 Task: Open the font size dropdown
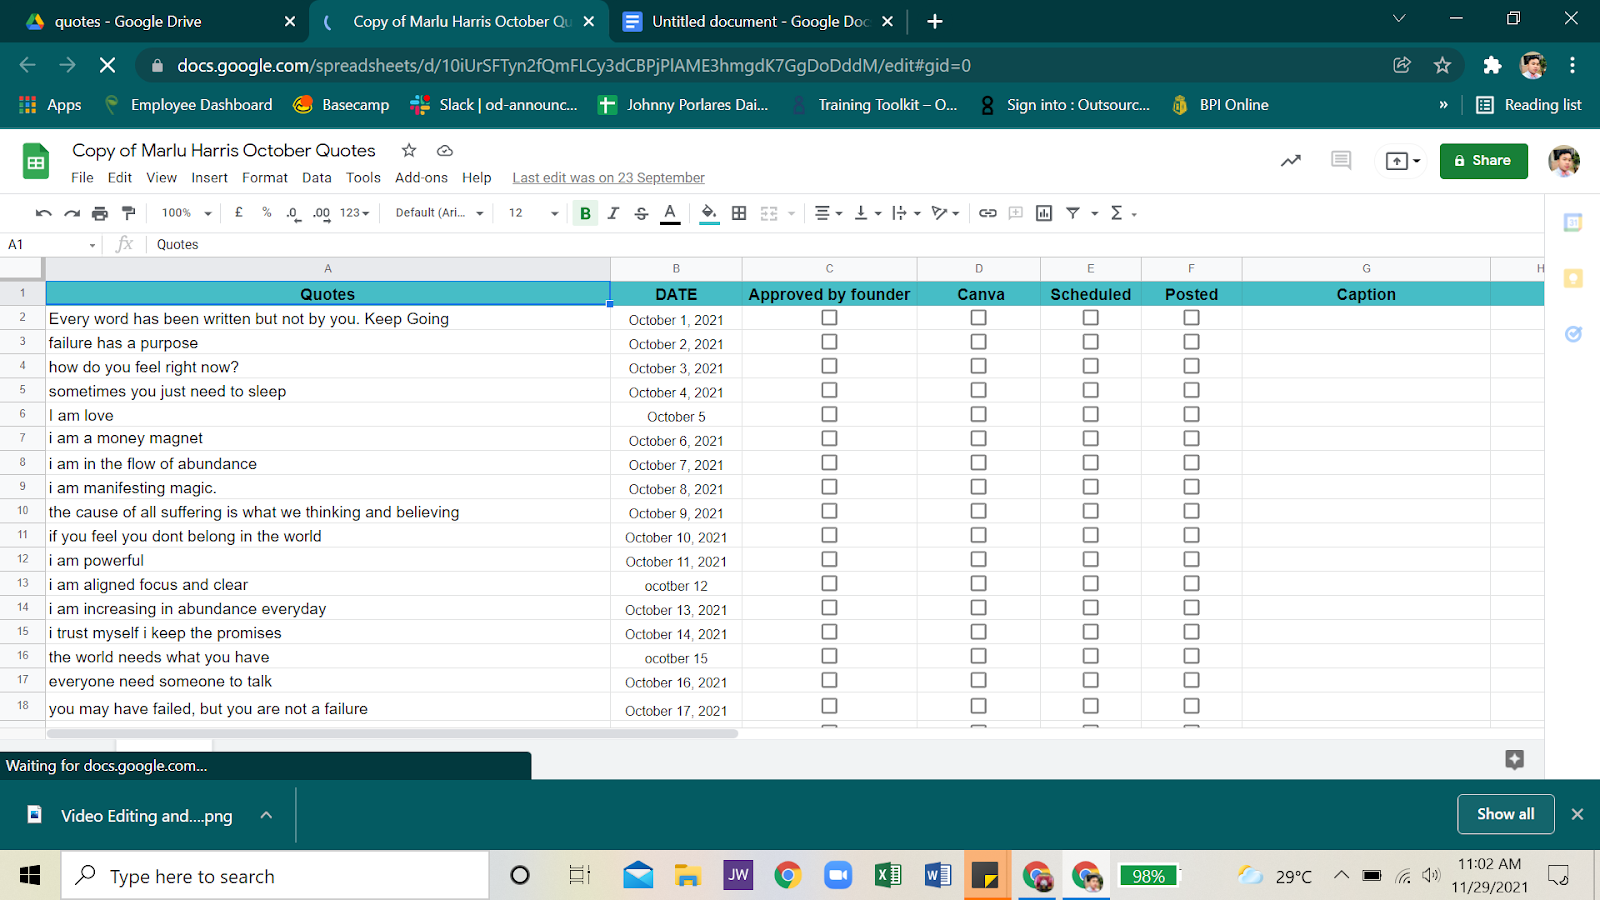533,213
